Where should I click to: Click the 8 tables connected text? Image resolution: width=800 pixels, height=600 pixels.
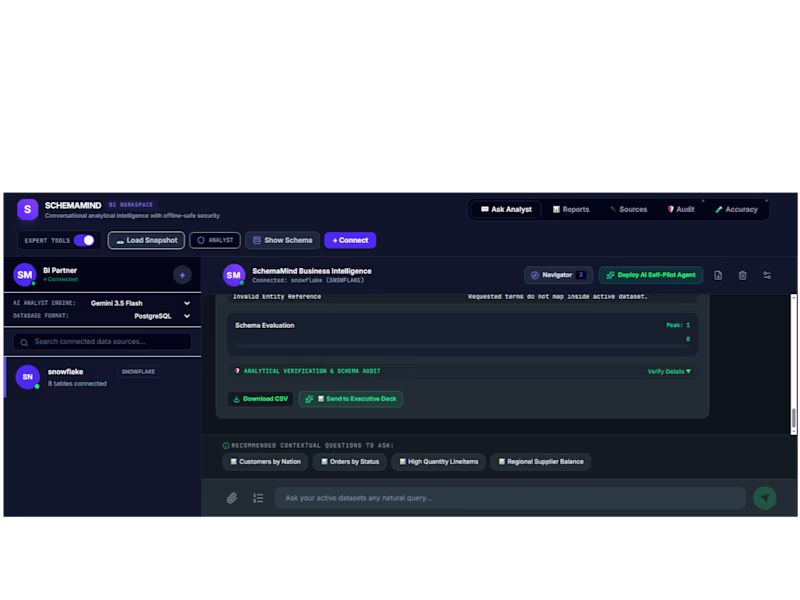point(78,384)
